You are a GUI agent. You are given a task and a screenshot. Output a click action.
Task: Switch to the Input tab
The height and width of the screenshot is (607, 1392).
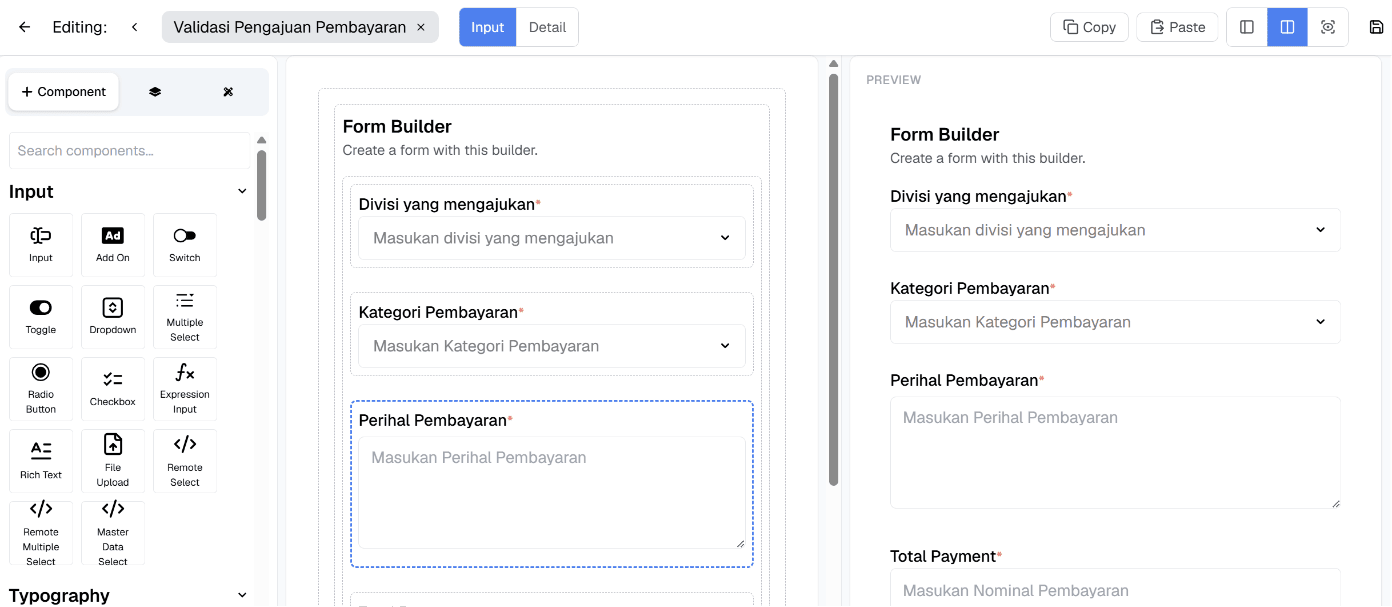click(488, 27)
